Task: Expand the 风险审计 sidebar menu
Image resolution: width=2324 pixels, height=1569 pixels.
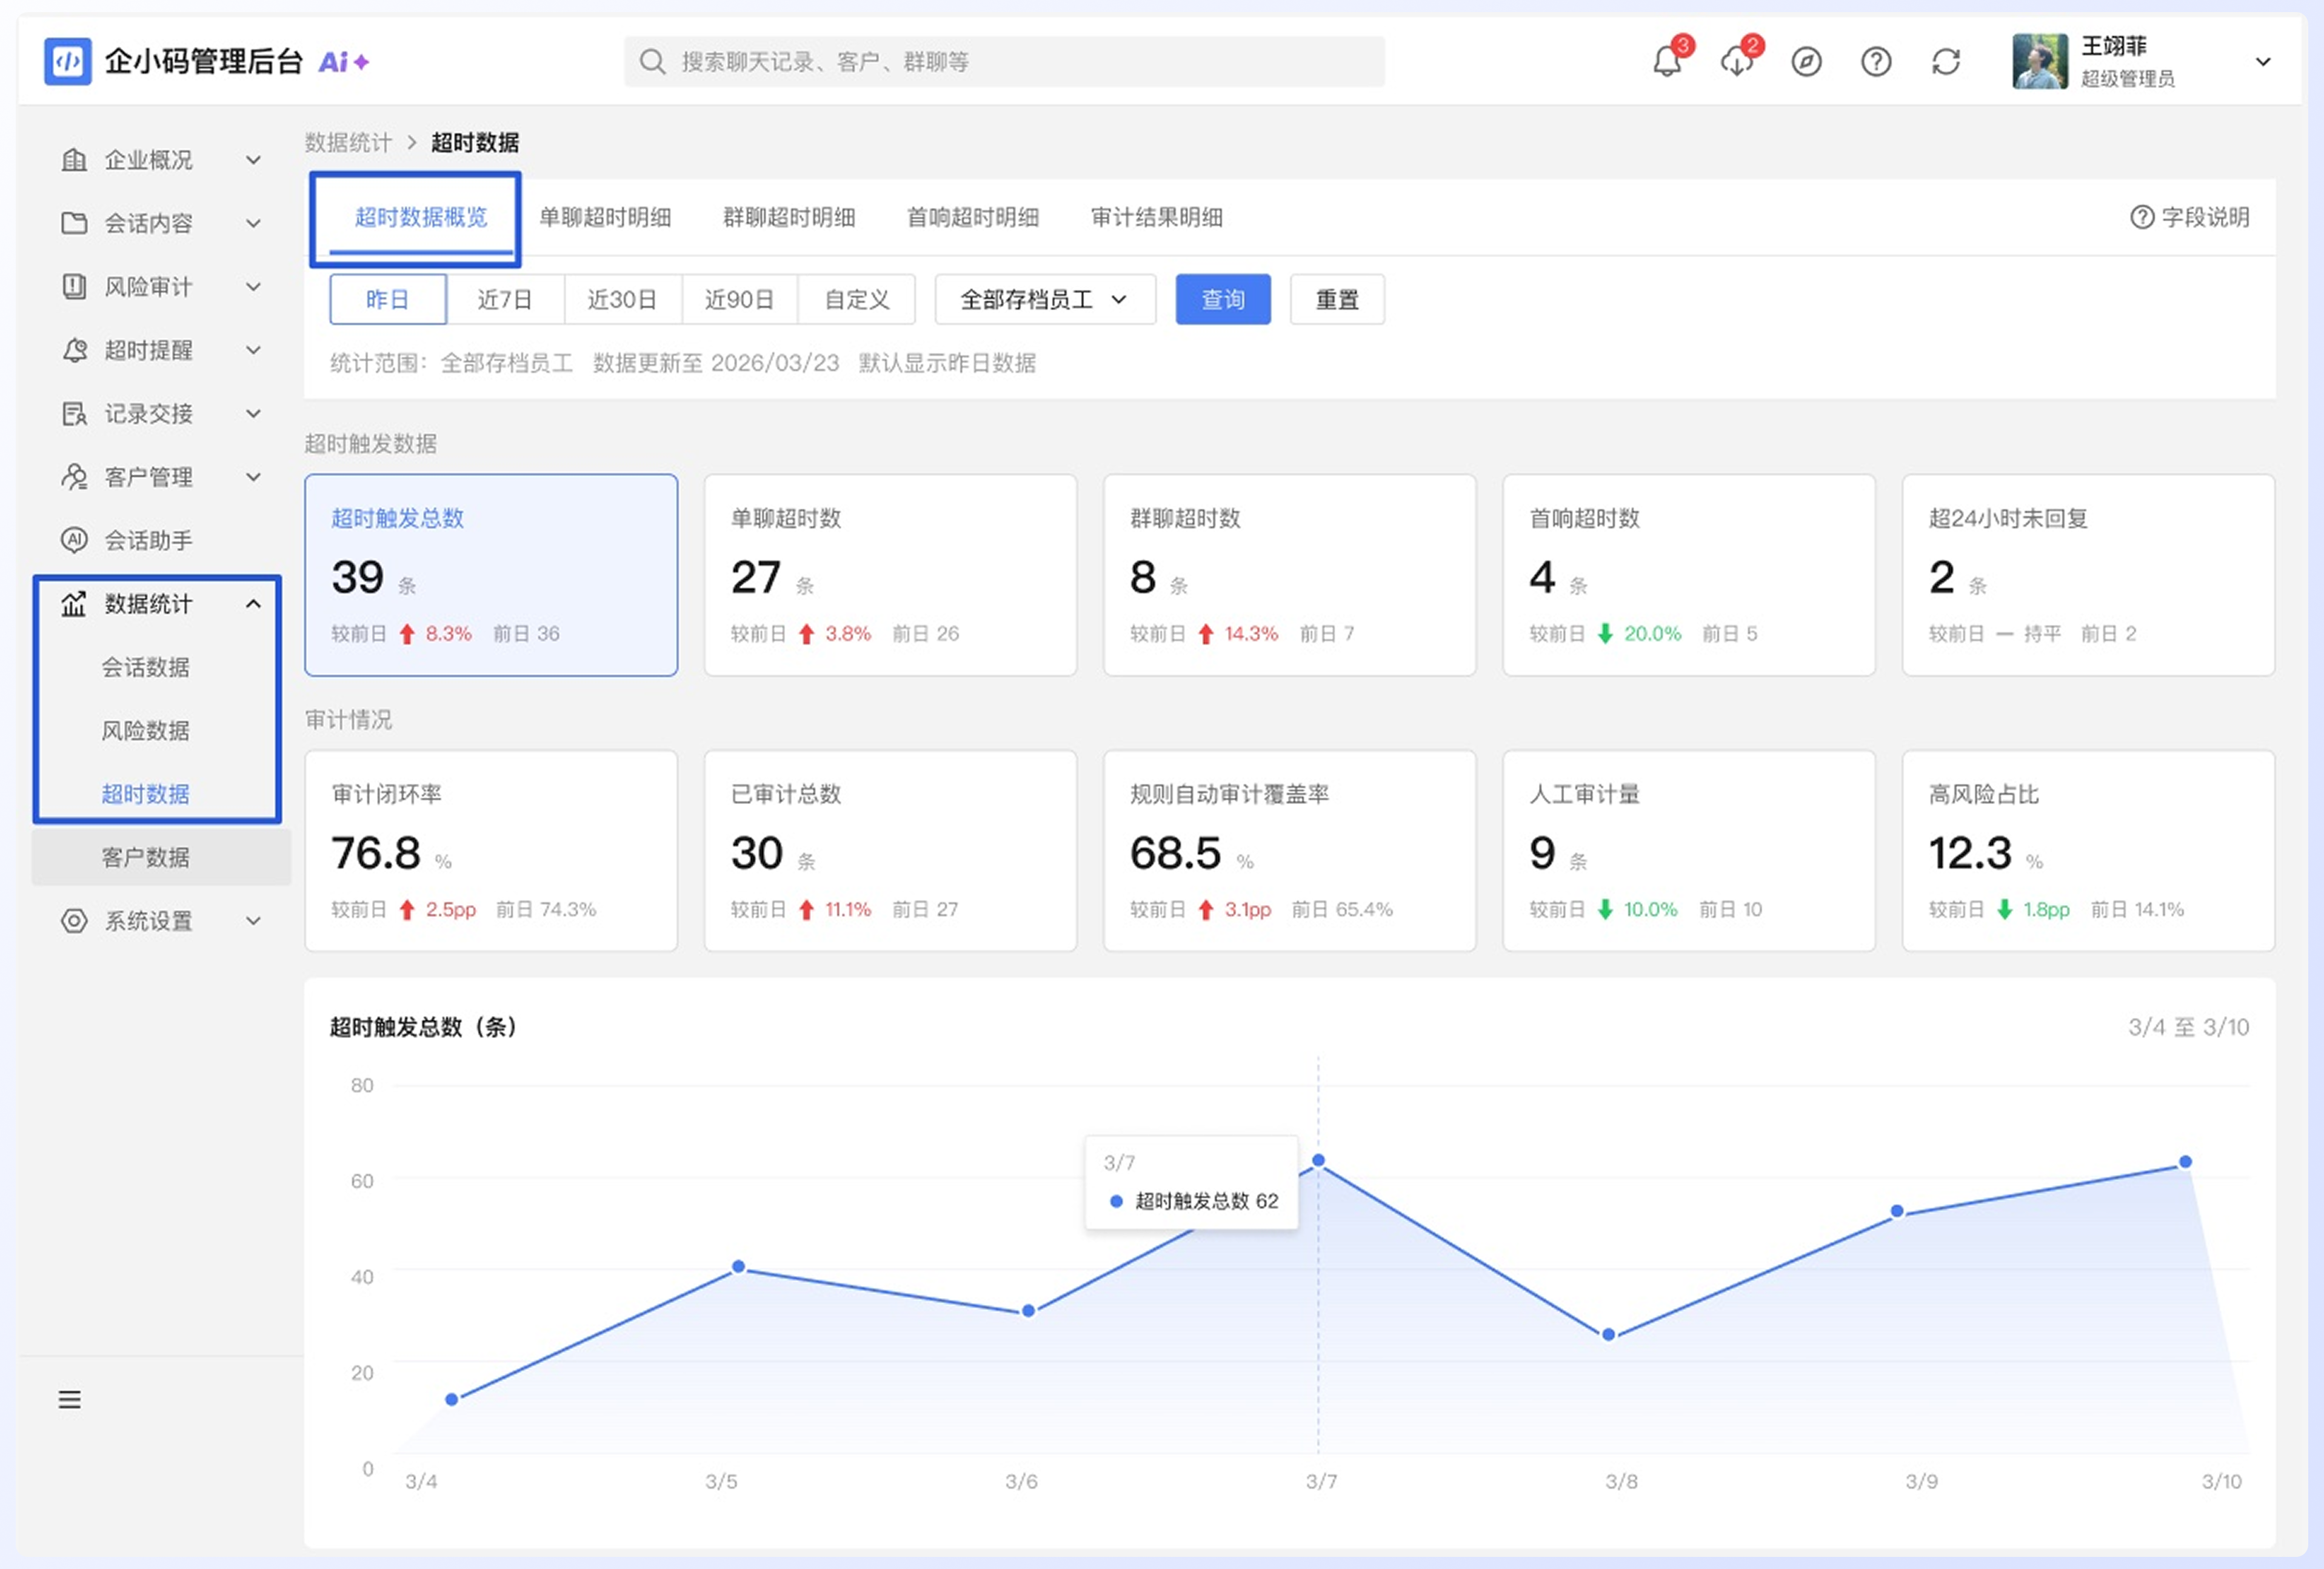Action: tap(160, 287)
